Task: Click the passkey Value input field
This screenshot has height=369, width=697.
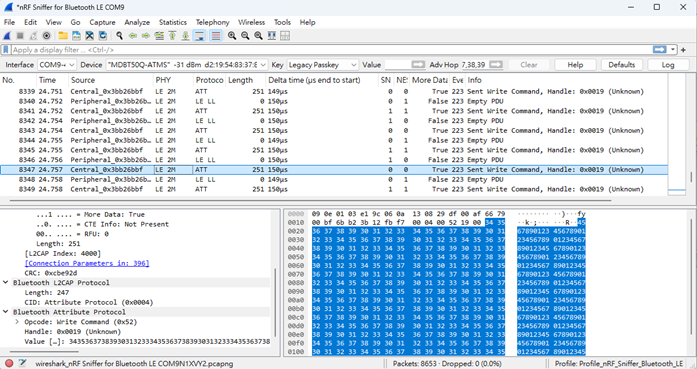Action: (x=398, y=65)
